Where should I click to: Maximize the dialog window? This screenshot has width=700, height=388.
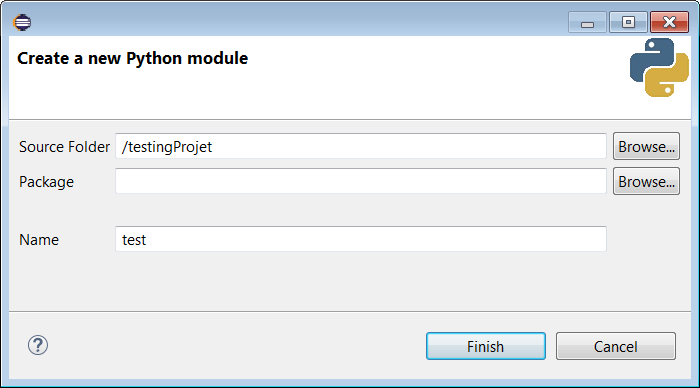tap(628, 22)
